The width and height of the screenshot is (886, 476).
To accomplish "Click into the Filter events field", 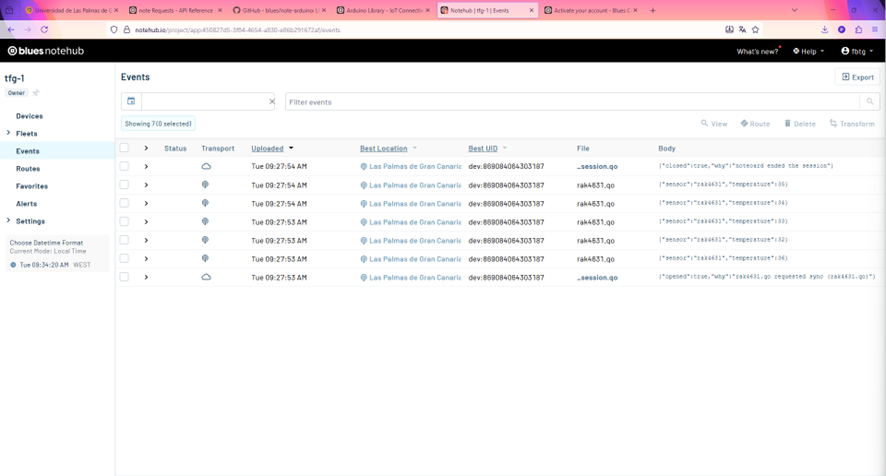I will coord(572,102).
